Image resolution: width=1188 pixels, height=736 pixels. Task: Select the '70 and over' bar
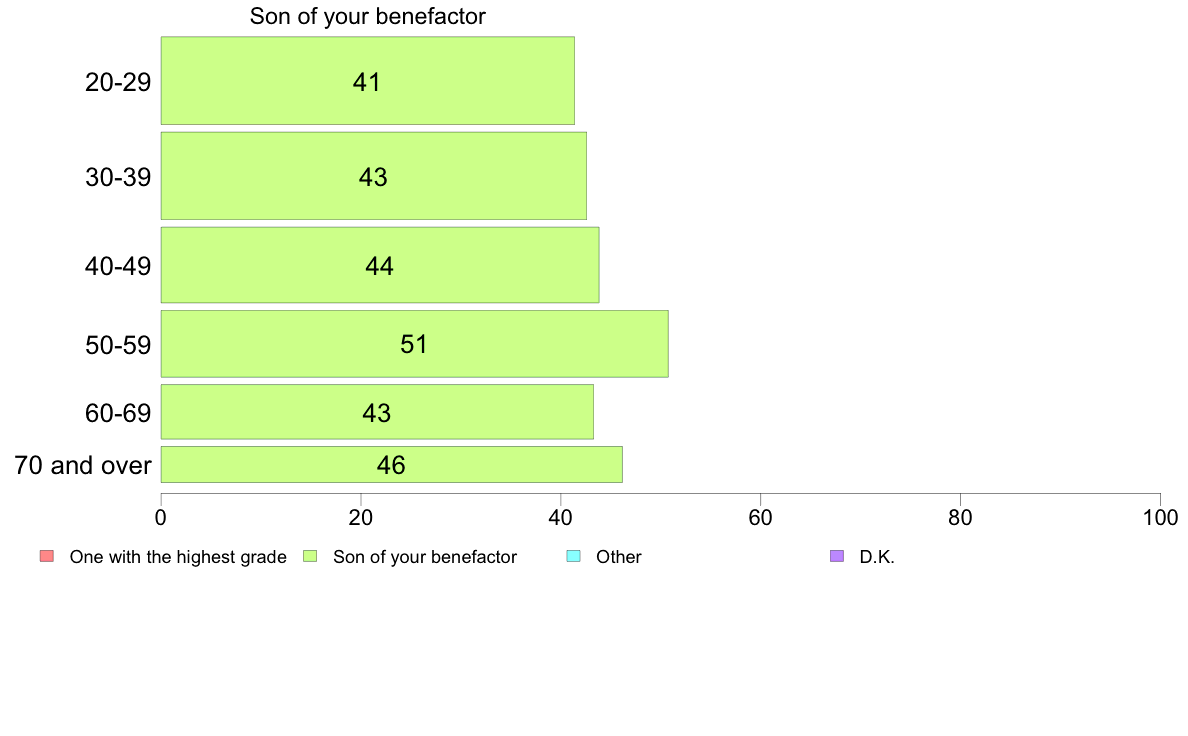click(x=392, y=465)
